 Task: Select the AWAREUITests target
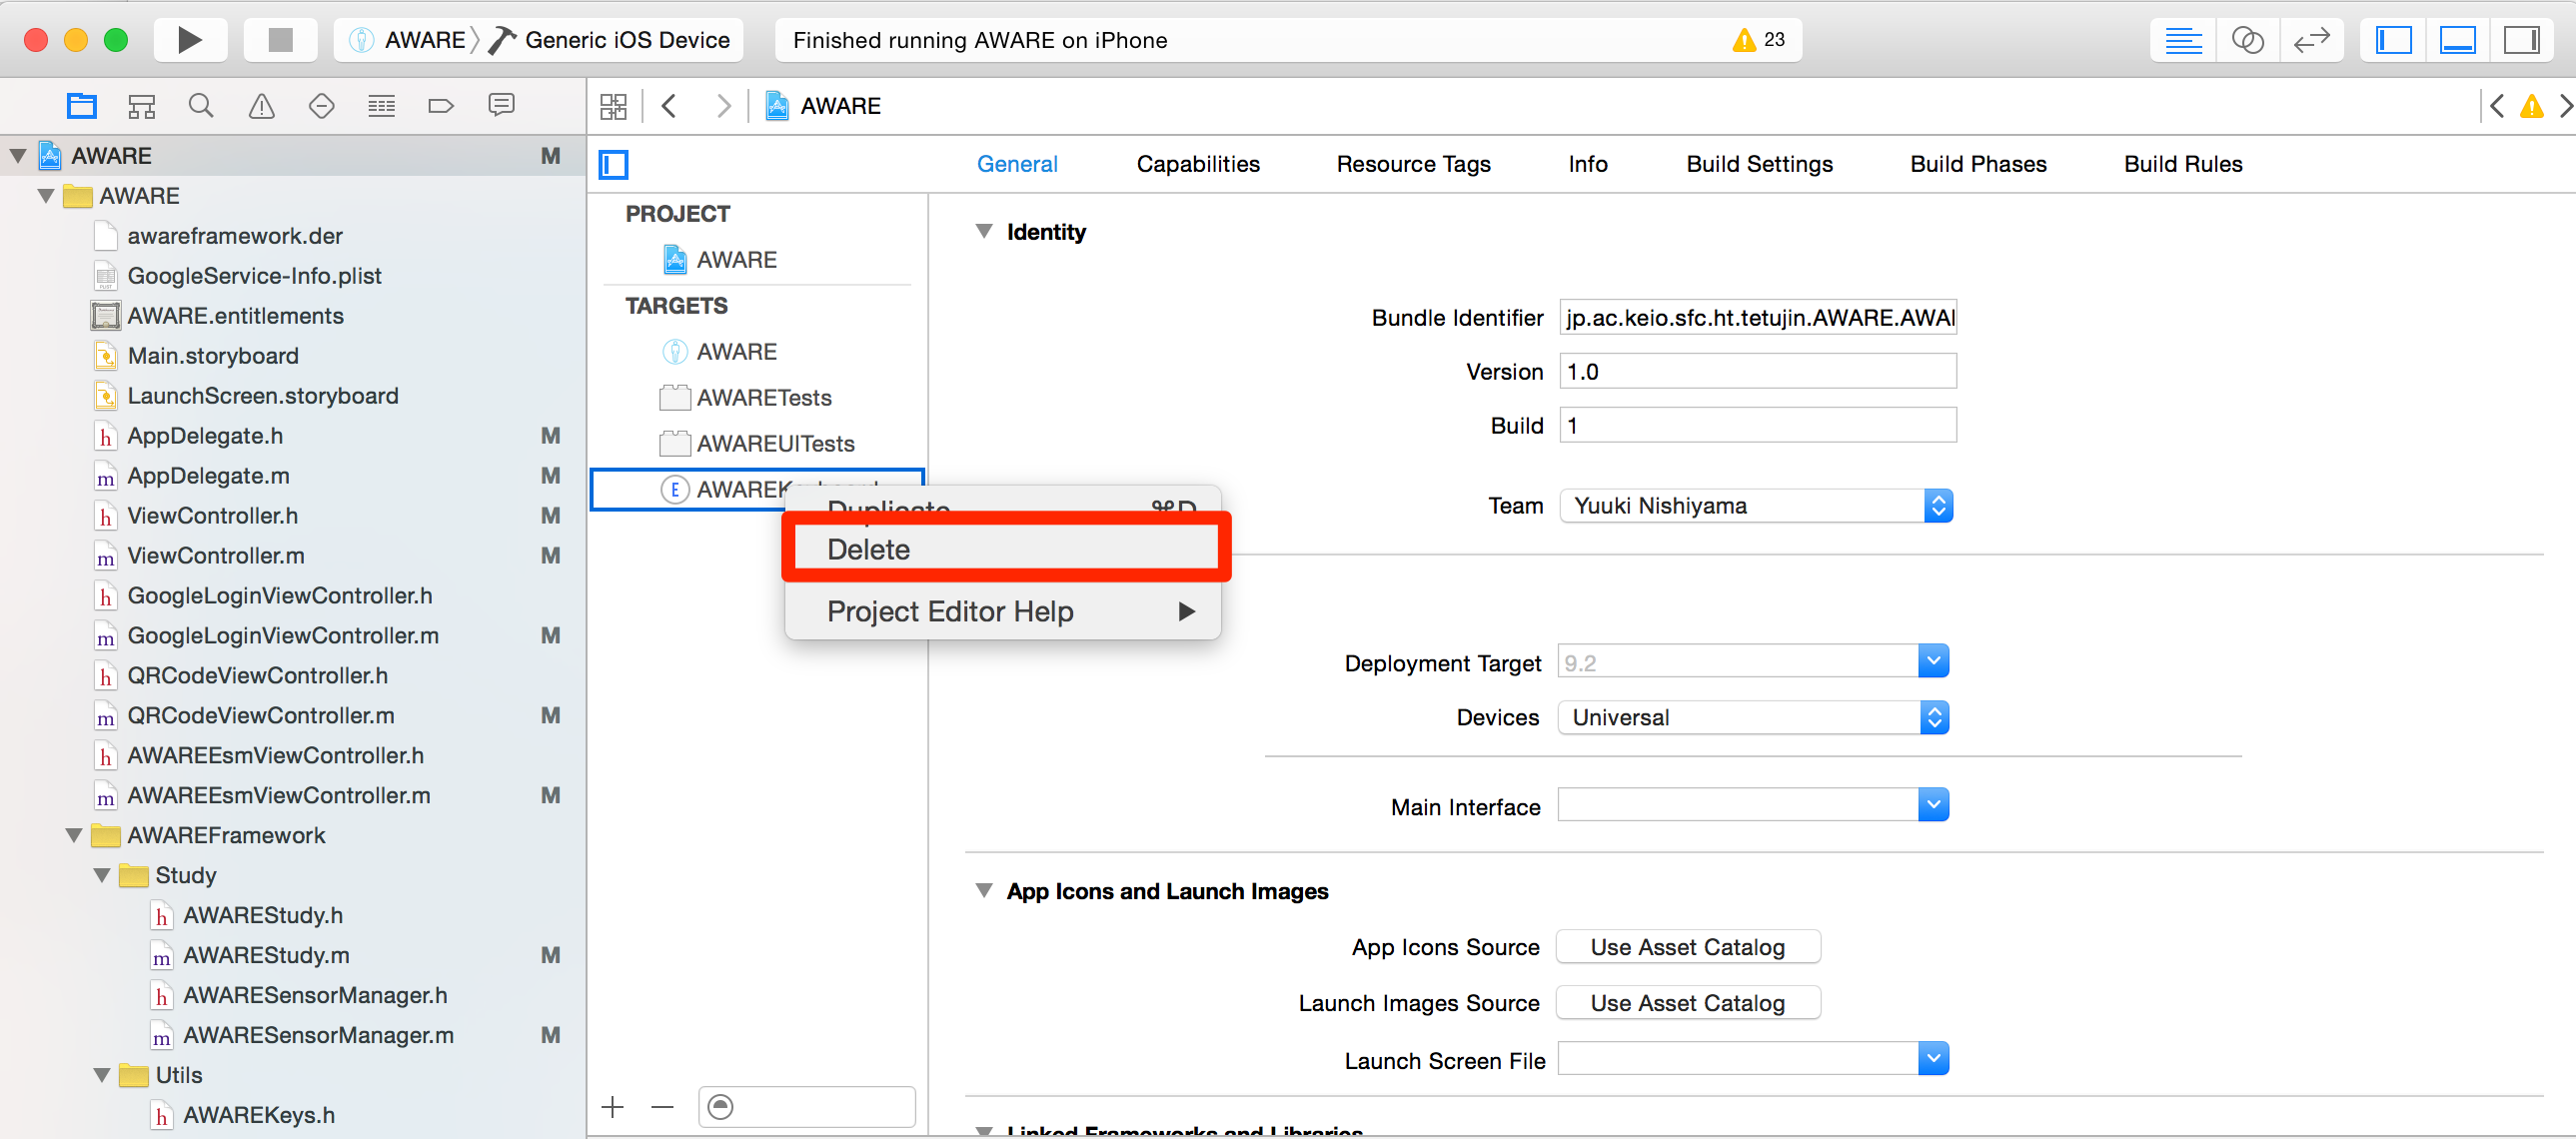(757, 444)
